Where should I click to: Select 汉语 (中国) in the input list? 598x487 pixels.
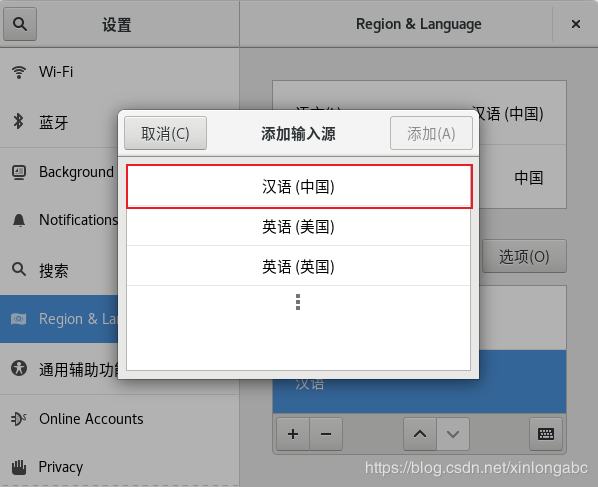[299, 186]
